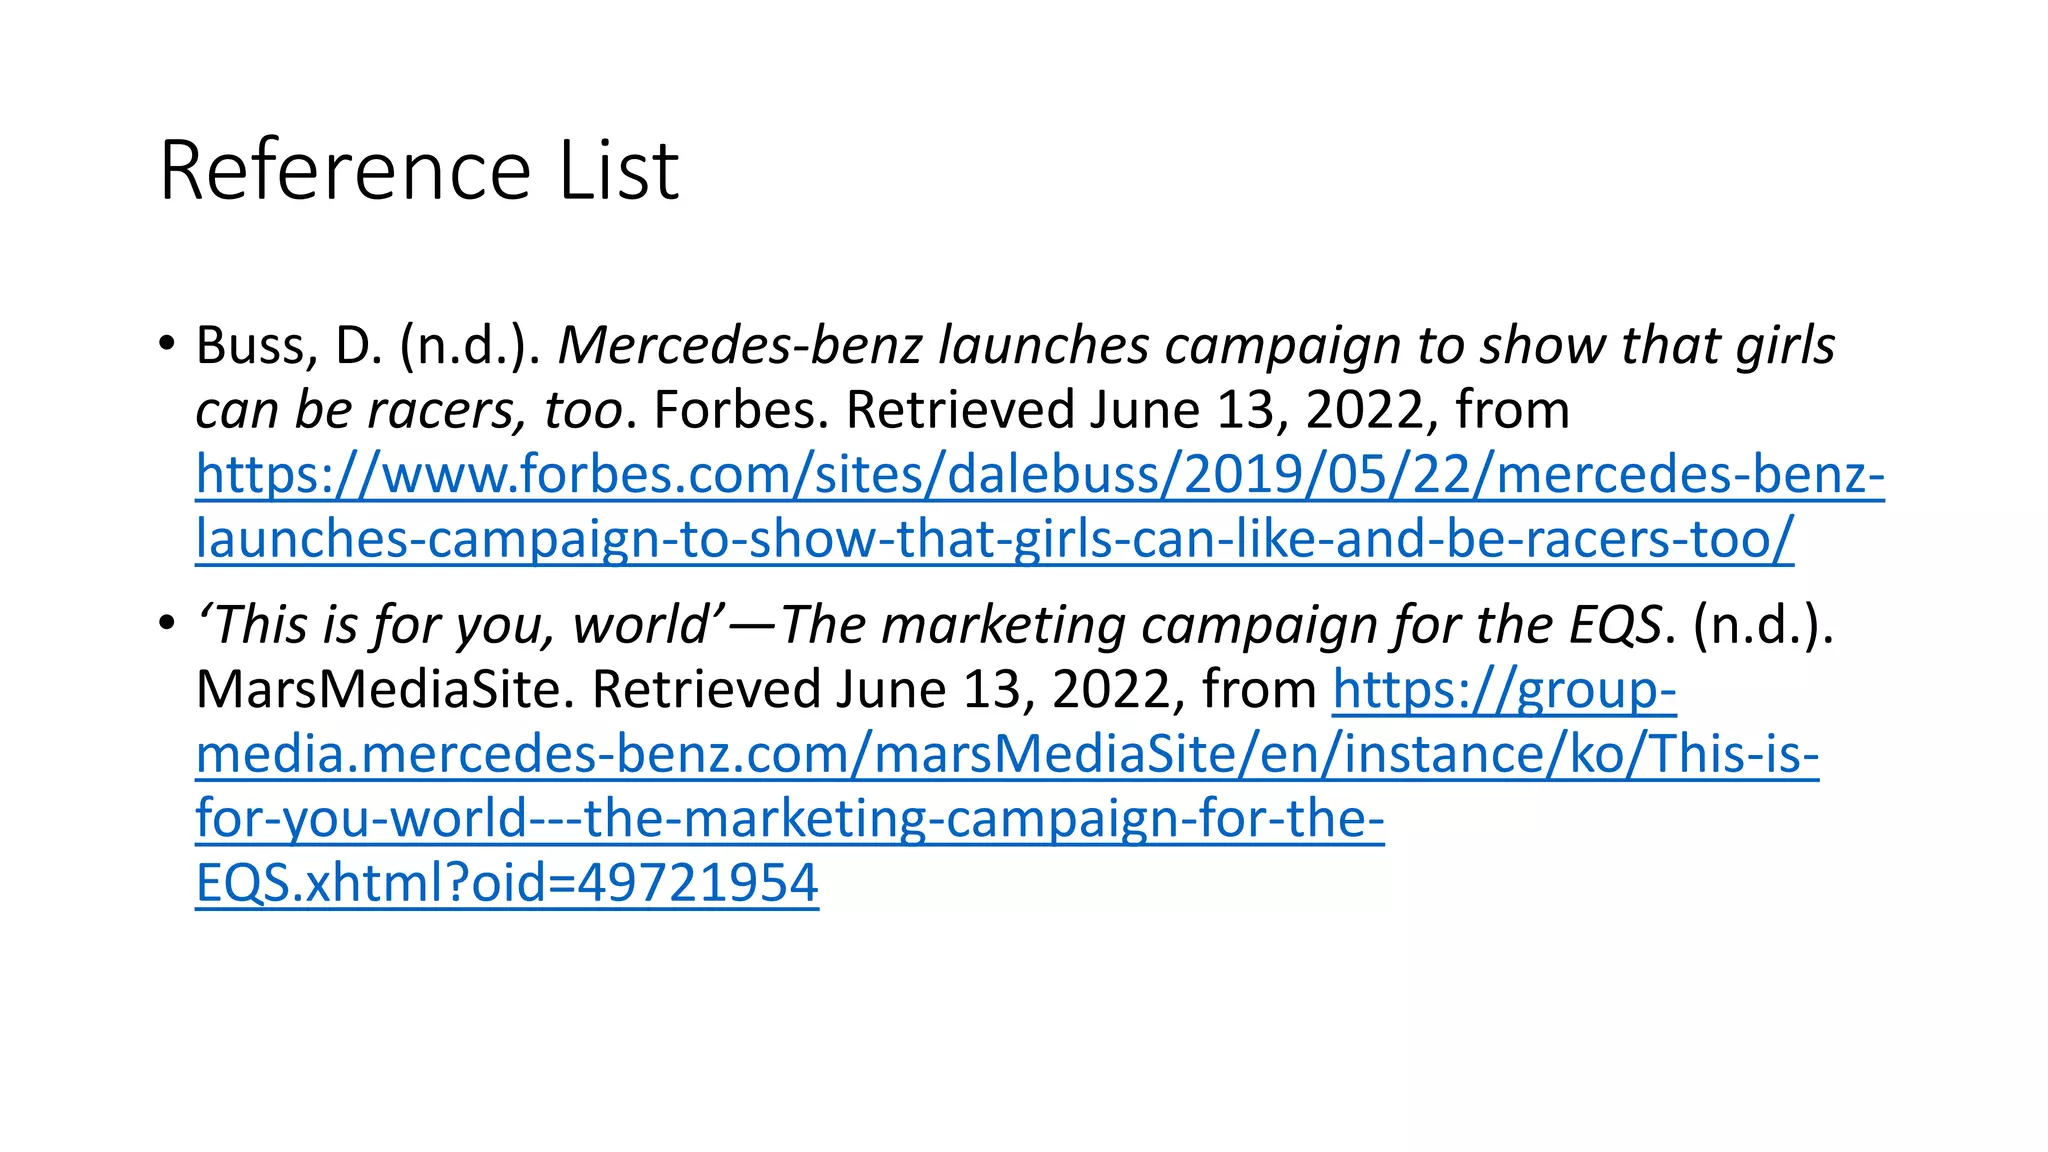Click the second reference's bullet point
The image size is (2048, 1152).
[x=166, y=624]
